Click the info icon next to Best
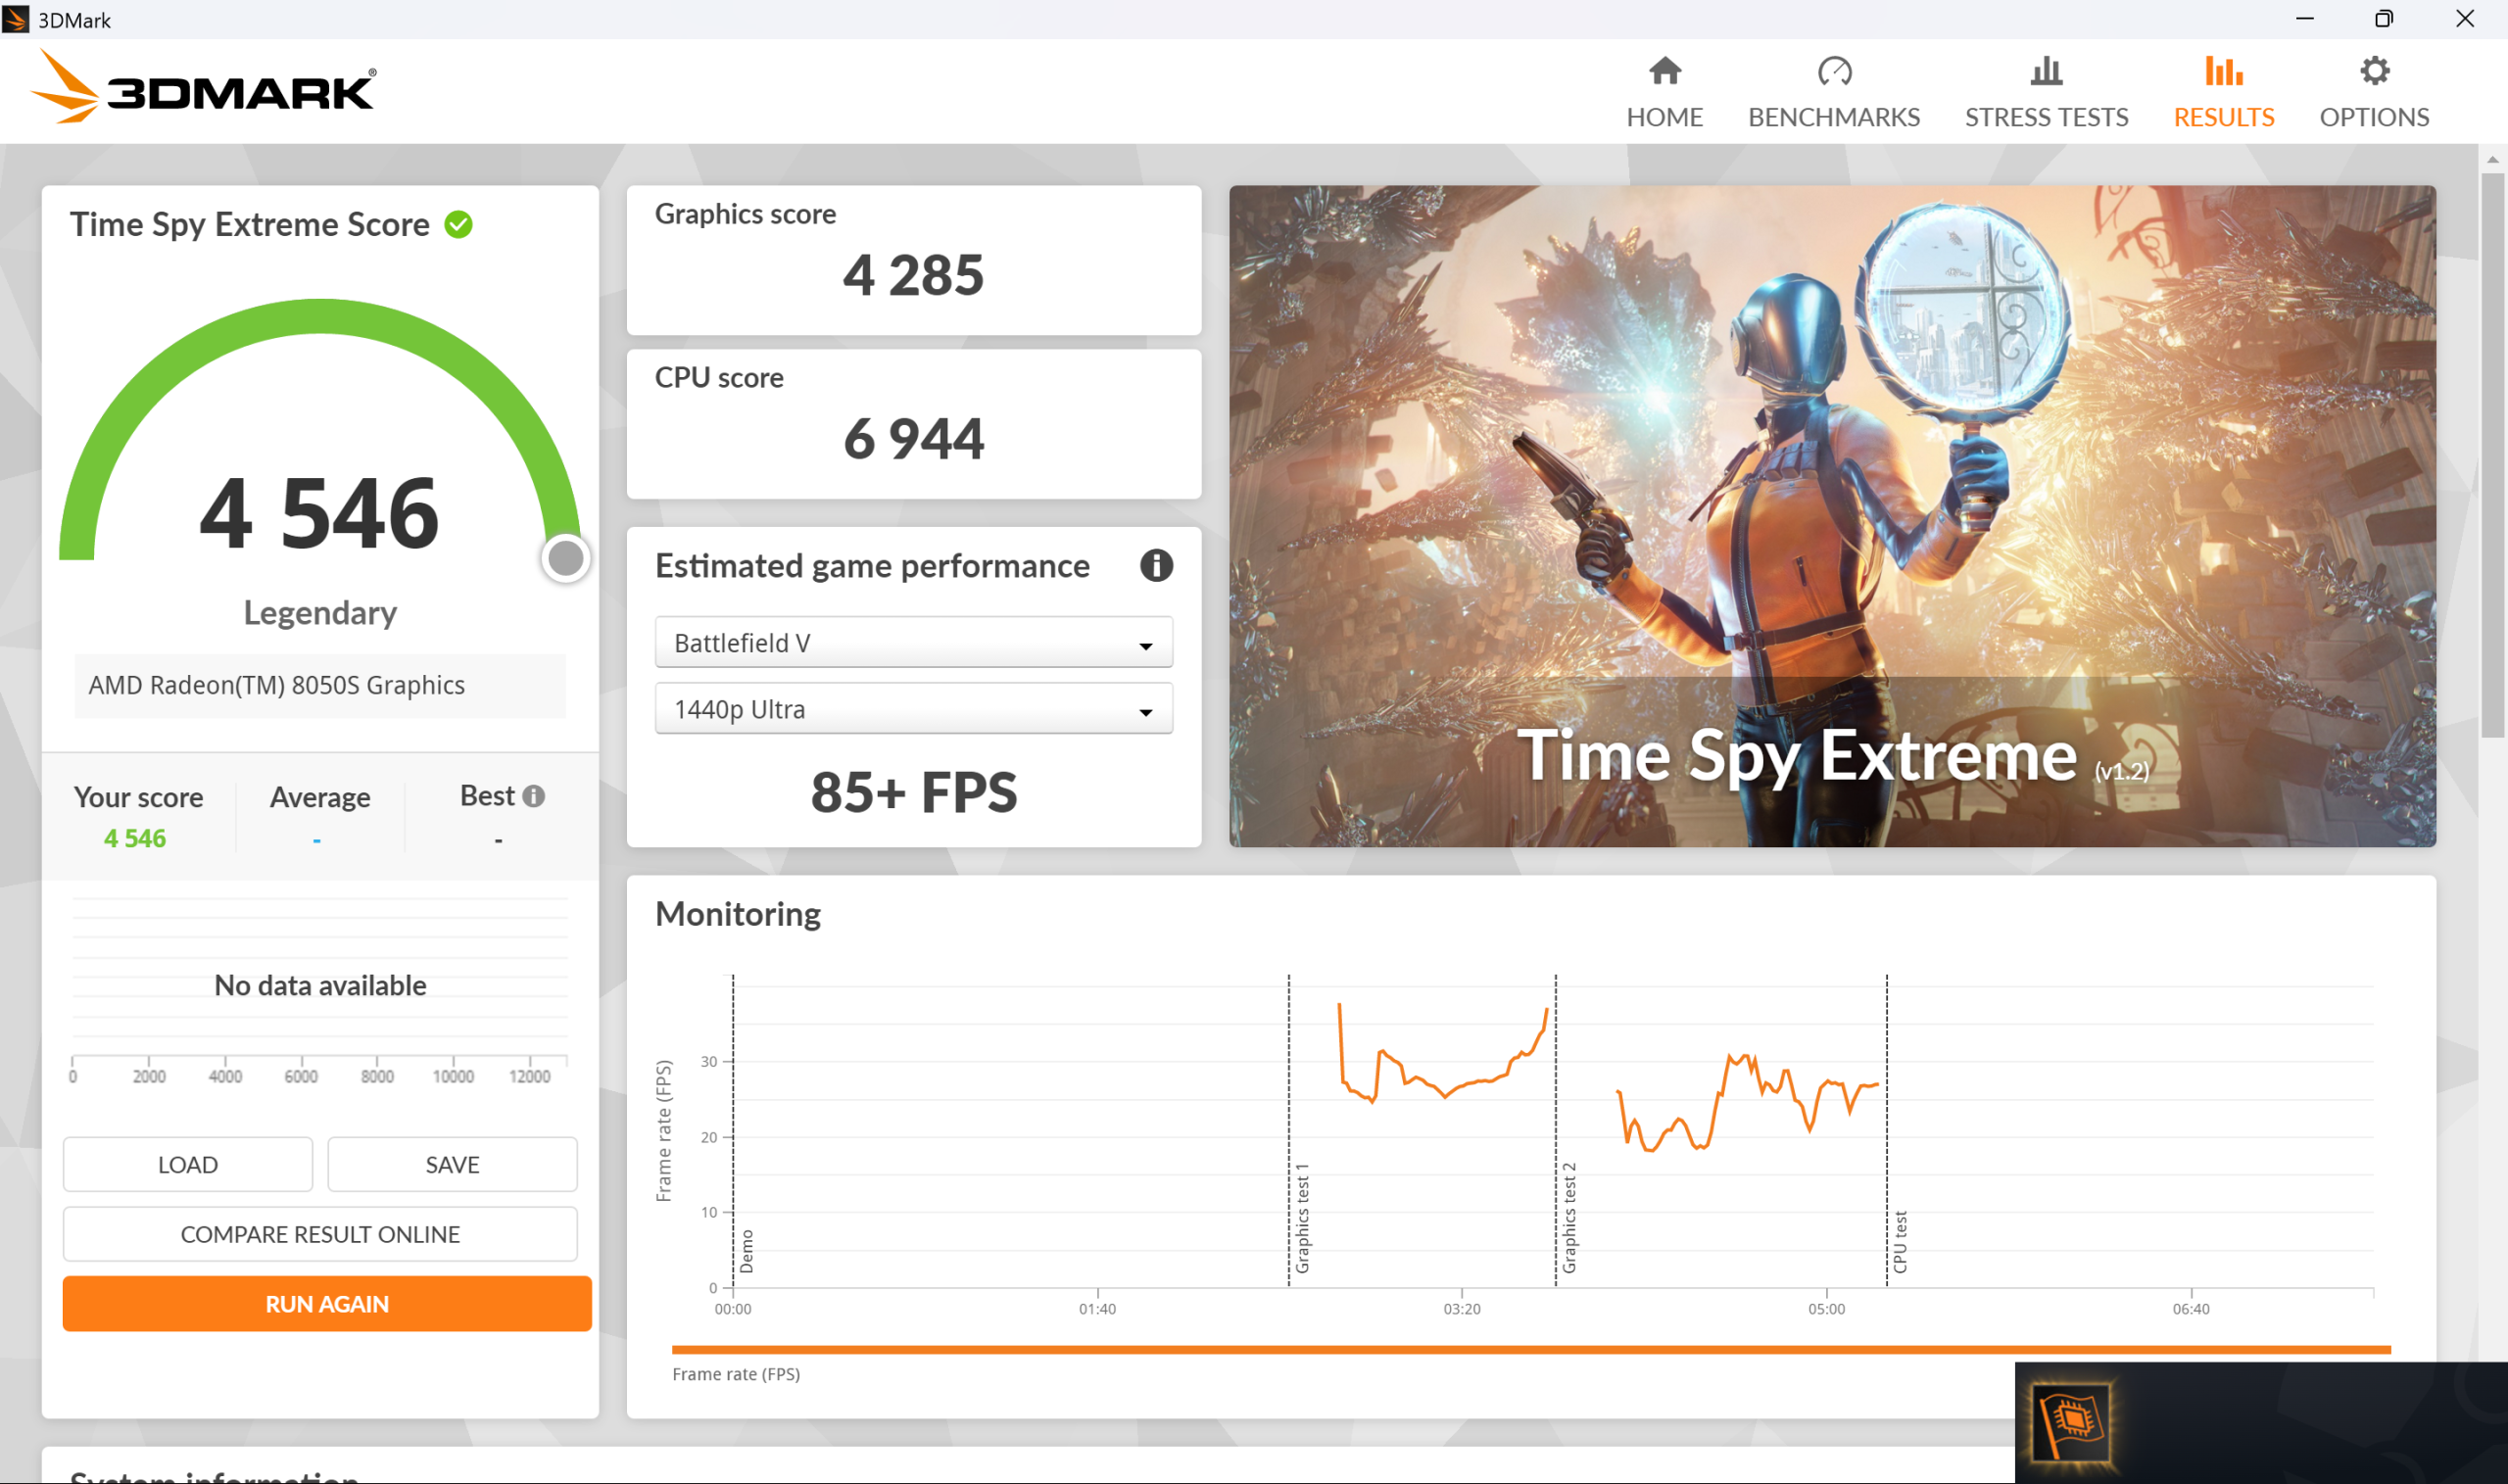 (x=534, y=796)
